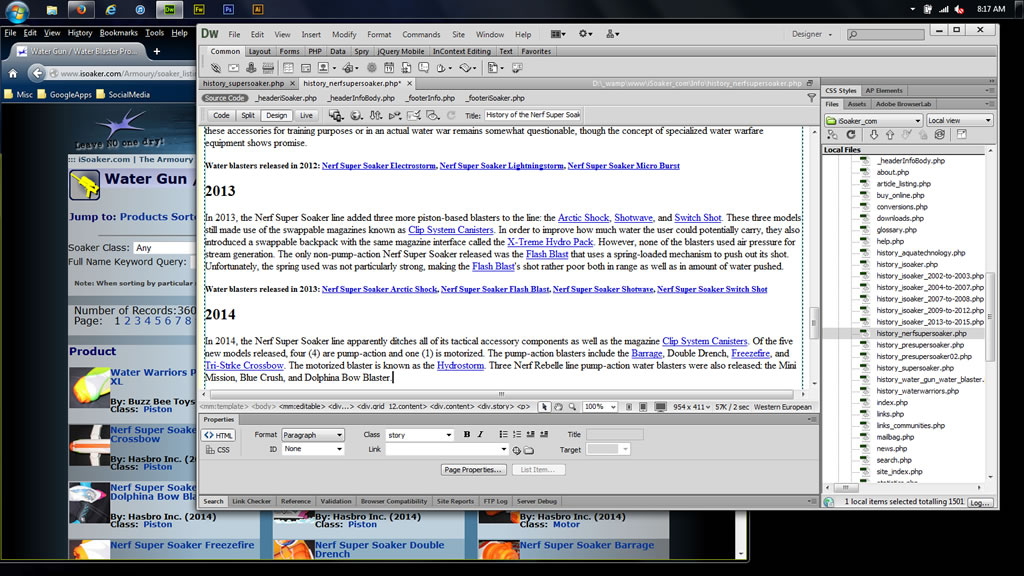Open the Link field dropdown arrow
This screenshot has width=1024, height=576.
pos(504,449)
